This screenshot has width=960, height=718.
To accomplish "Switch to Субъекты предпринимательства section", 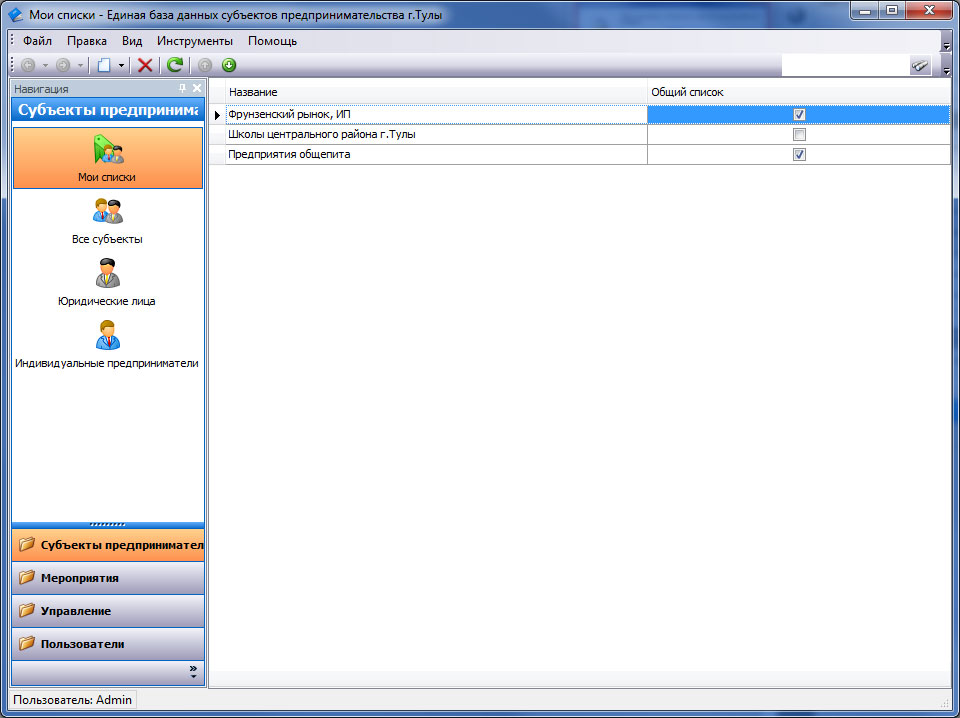I will click(108, 545).
